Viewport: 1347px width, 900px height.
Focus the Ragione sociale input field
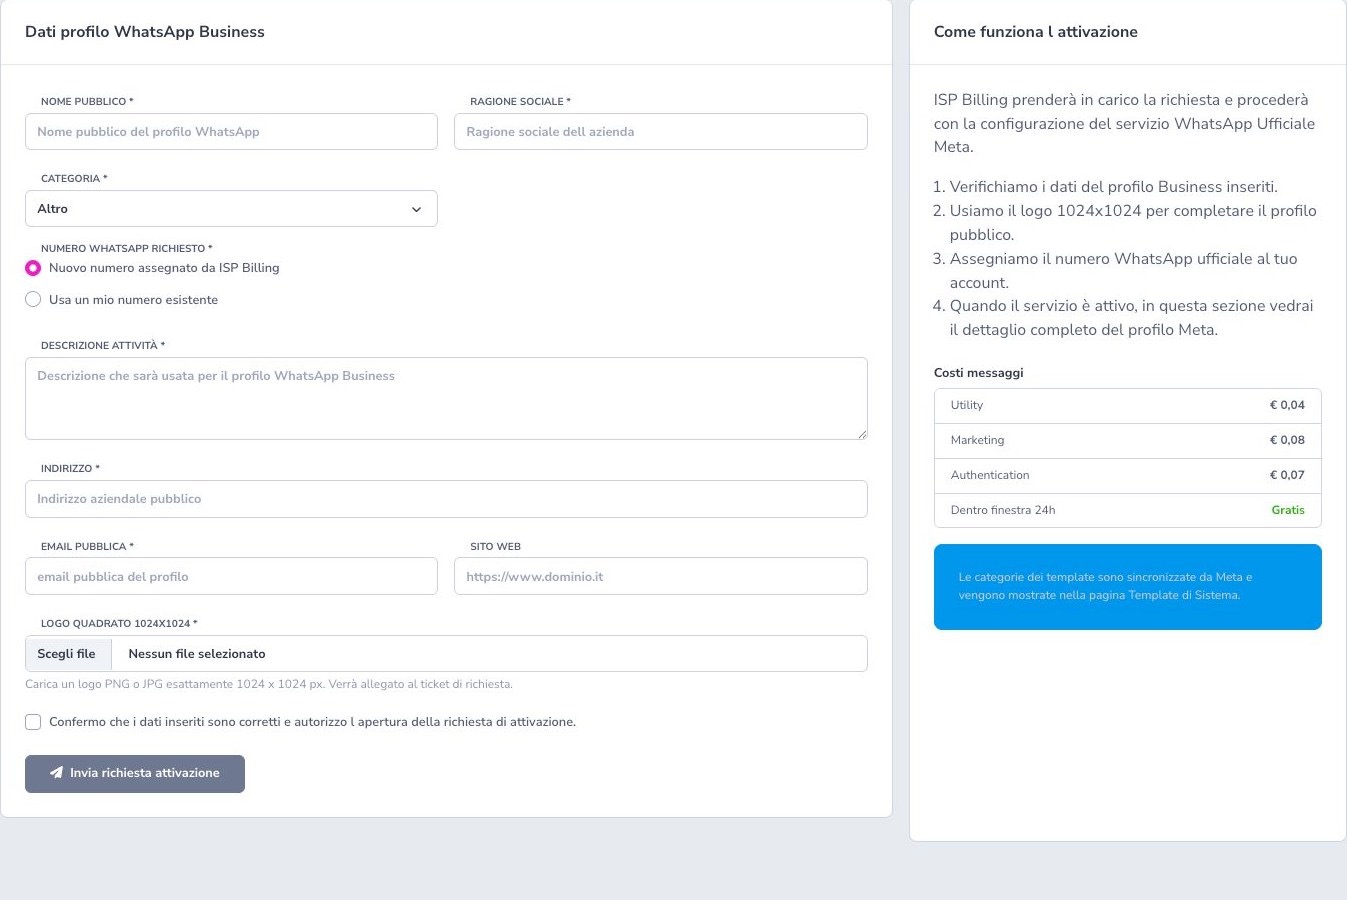pyautogui.click(x=661, y=132)
